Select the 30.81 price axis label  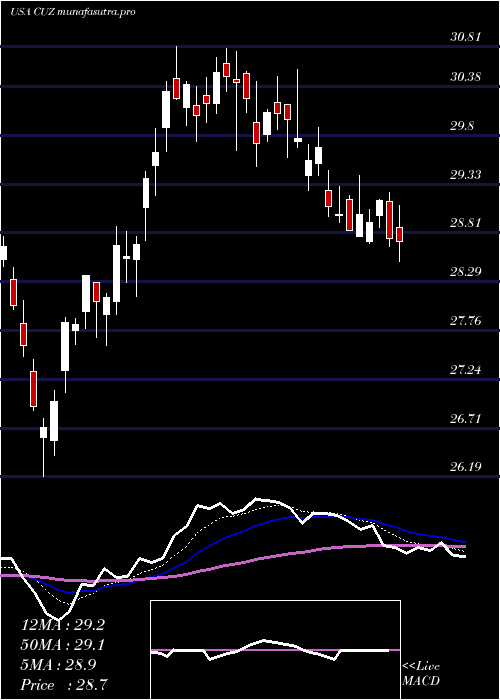pos(465,37)
